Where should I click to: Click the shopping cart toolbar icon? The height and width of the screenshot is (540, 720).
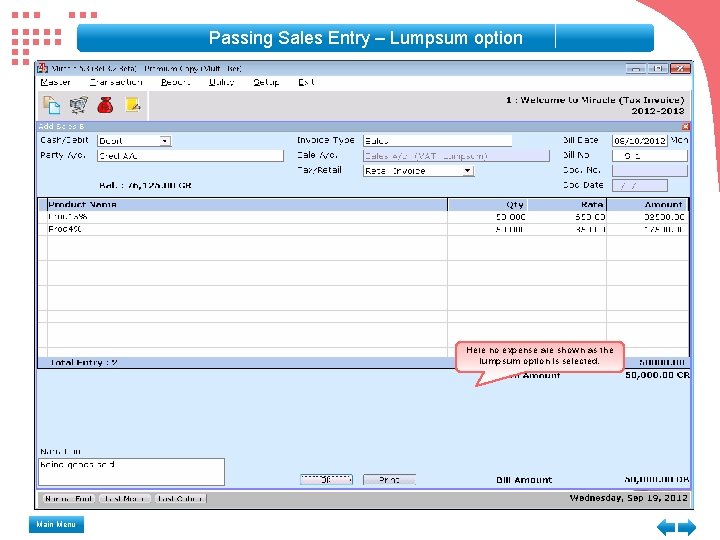tap(79, 105)
